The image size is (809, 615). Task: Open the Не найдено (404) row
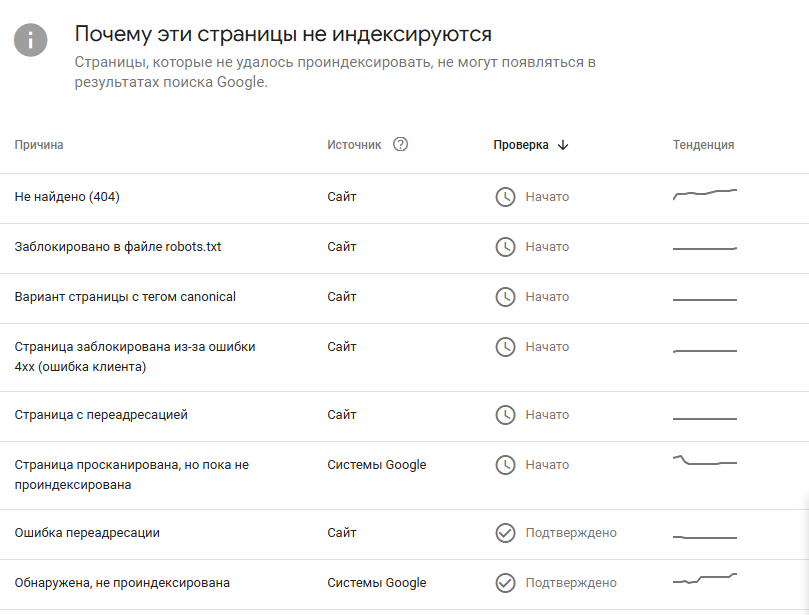pyautogui.click(x=67, y=197)
